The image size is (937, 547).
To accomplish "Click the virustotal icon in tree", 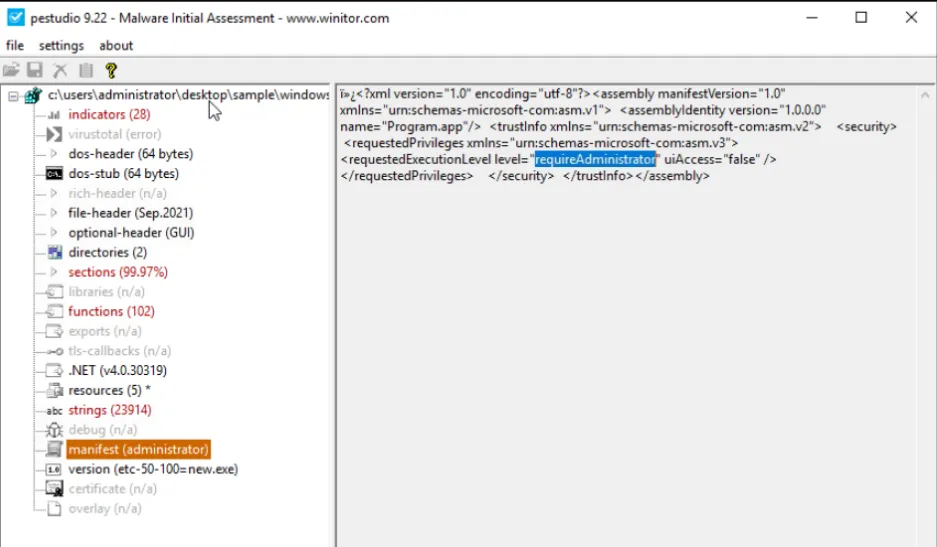I will [x=54, y=134].
